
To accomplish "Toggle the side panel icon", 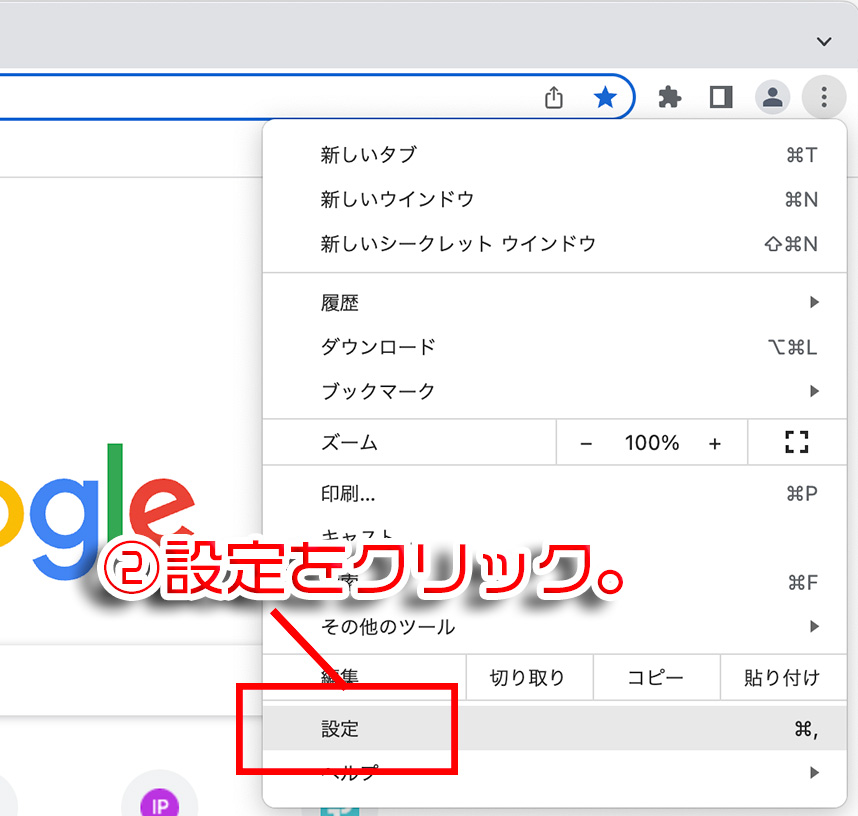I will point(721,97).
